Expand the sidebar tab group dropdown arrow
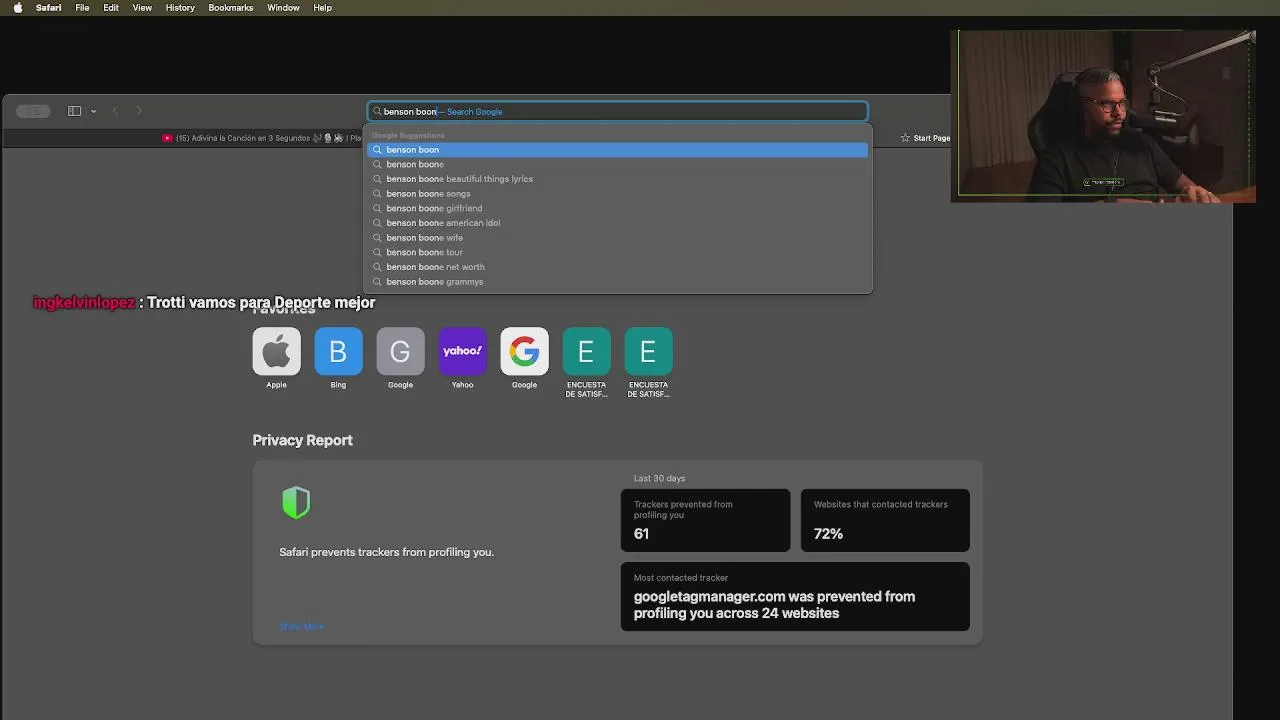Image resolution: width=1280 pixels, height=720 pixels. point(93,111)
